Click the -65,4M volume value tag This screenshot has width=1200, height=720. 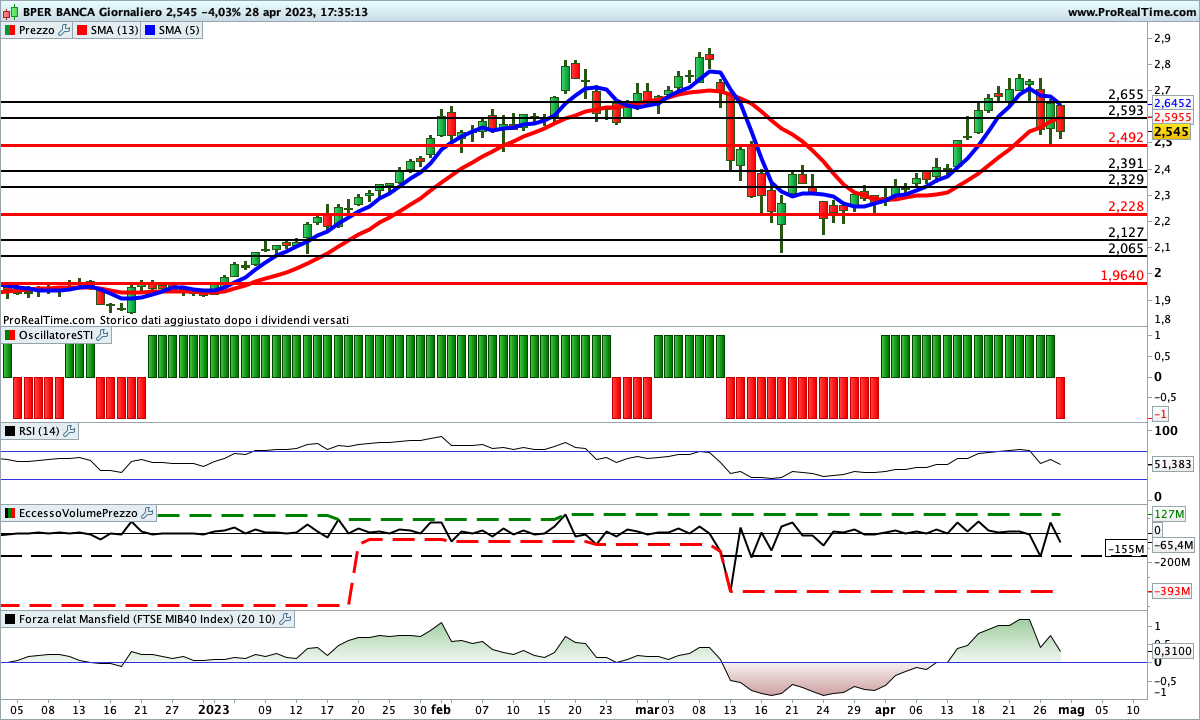point(1173,545)
